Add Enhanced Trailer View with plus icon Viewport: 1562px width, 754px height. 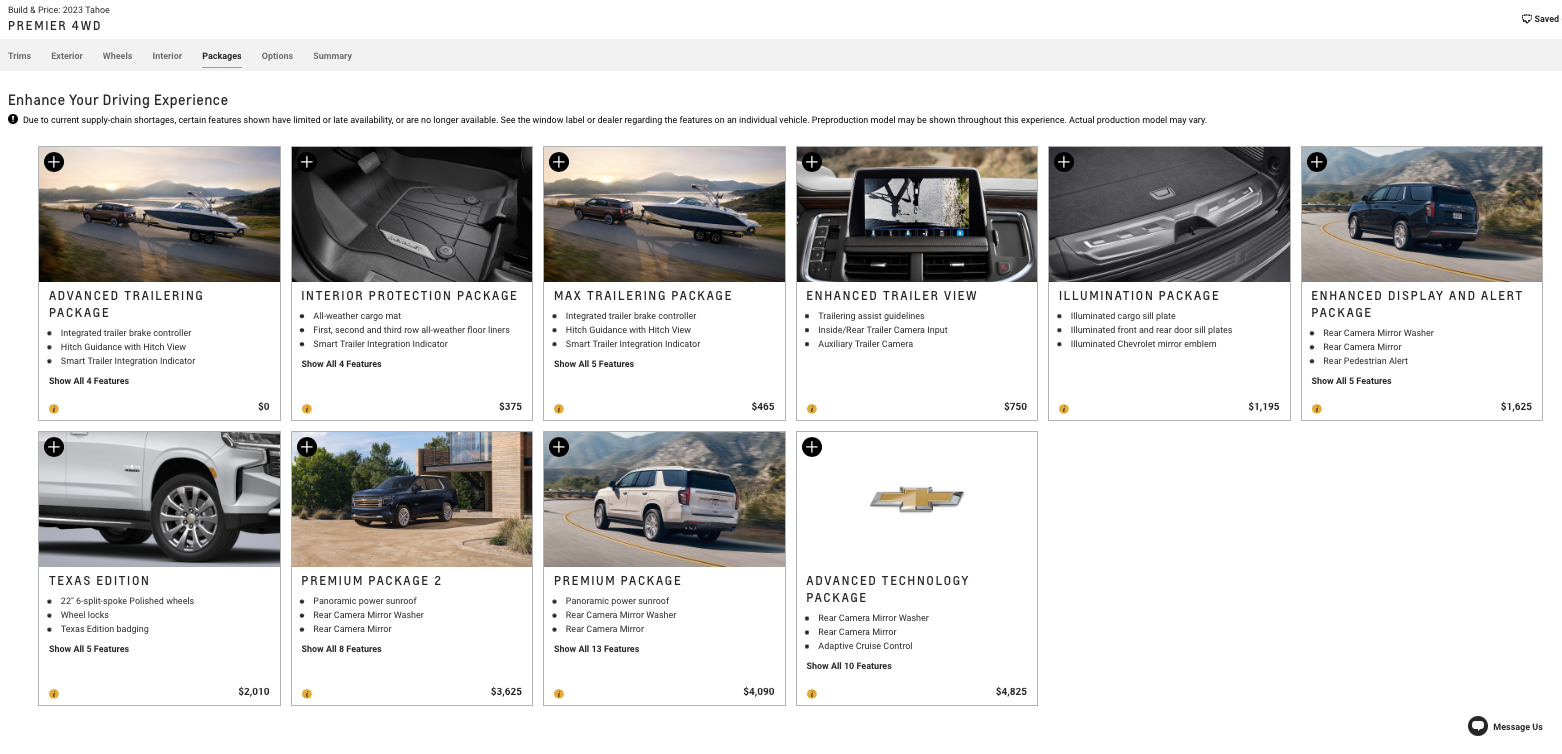812,162
